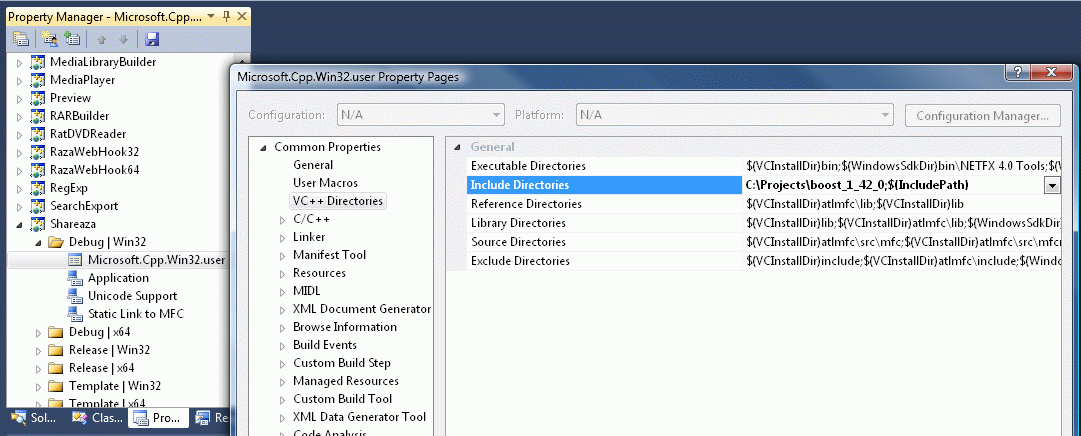Select the Linker category in properties tree
The height and width of the screenshot is (436, 1081).
coord(308,237)
